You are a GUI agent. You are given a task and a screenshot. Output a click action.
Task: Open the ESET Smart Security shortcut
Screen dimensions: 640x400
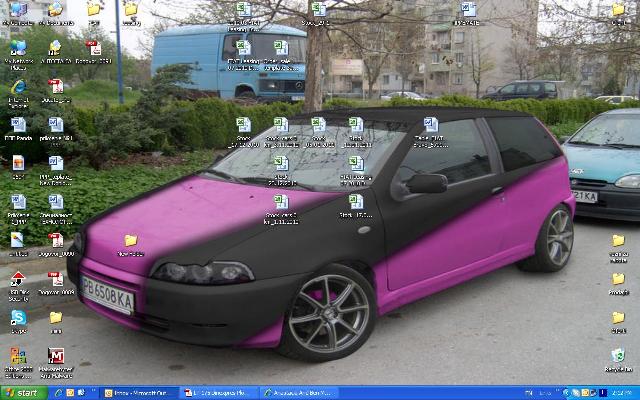click(18, 281)
